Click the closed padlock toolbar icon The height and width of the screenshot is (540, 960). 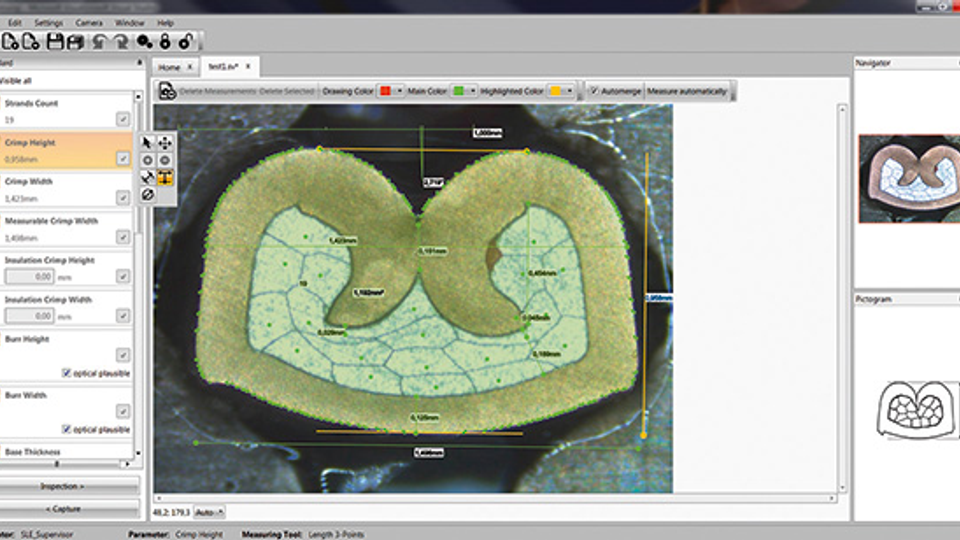click(x=165, y=42)
